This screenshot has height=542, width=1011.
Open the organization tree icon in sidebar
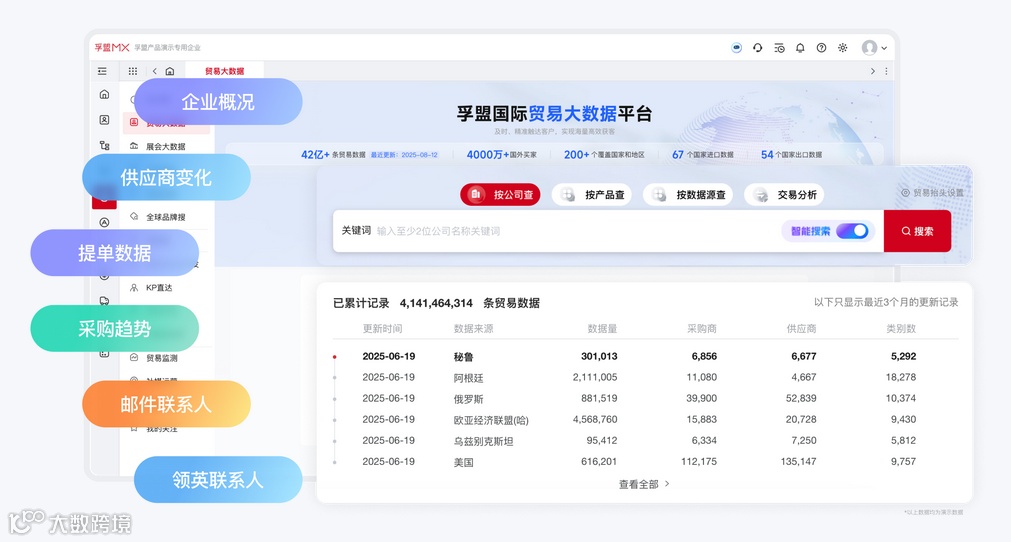click(x=104, y=145)
